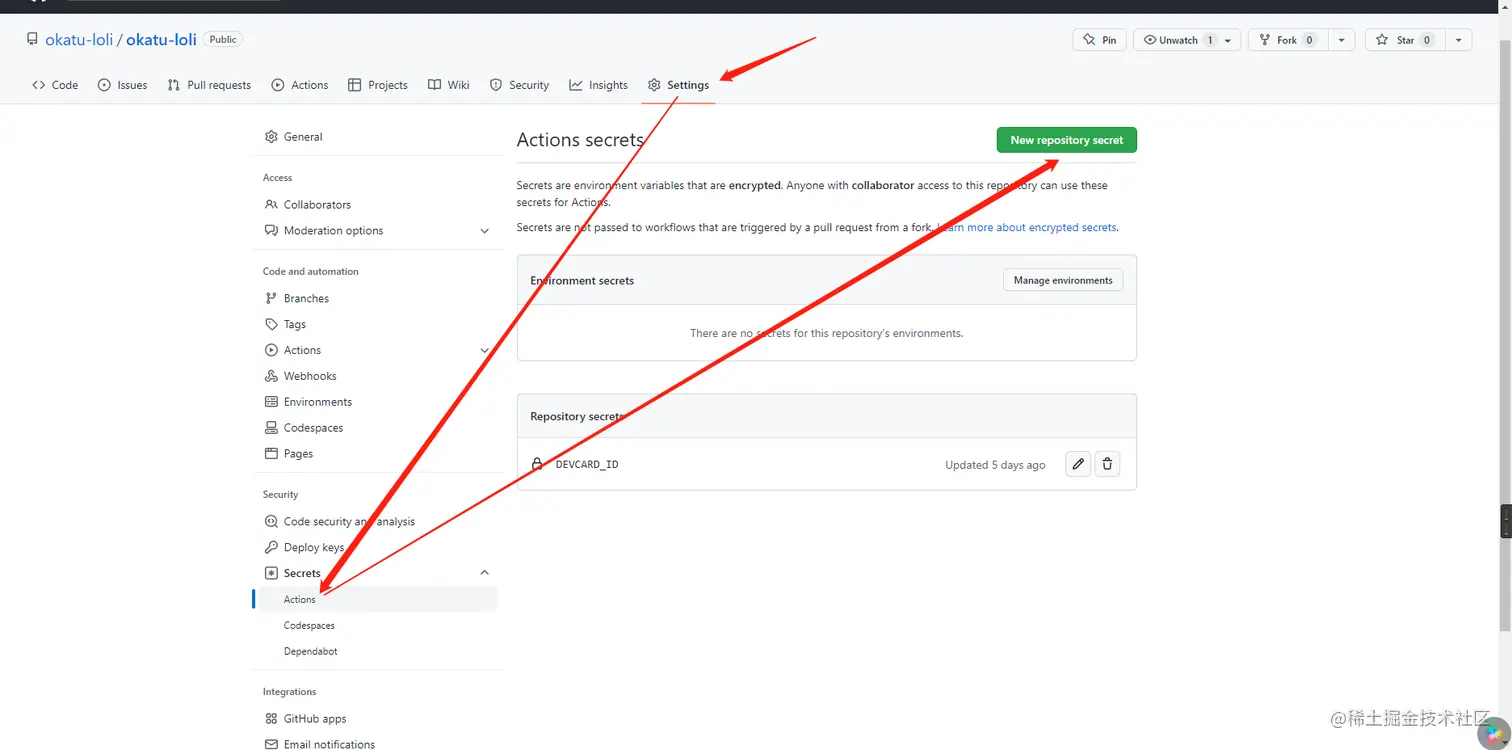Viewport: 1512px width, 750px height.
Task: Click the Collaborators people icon
Action: pos(271,204)
